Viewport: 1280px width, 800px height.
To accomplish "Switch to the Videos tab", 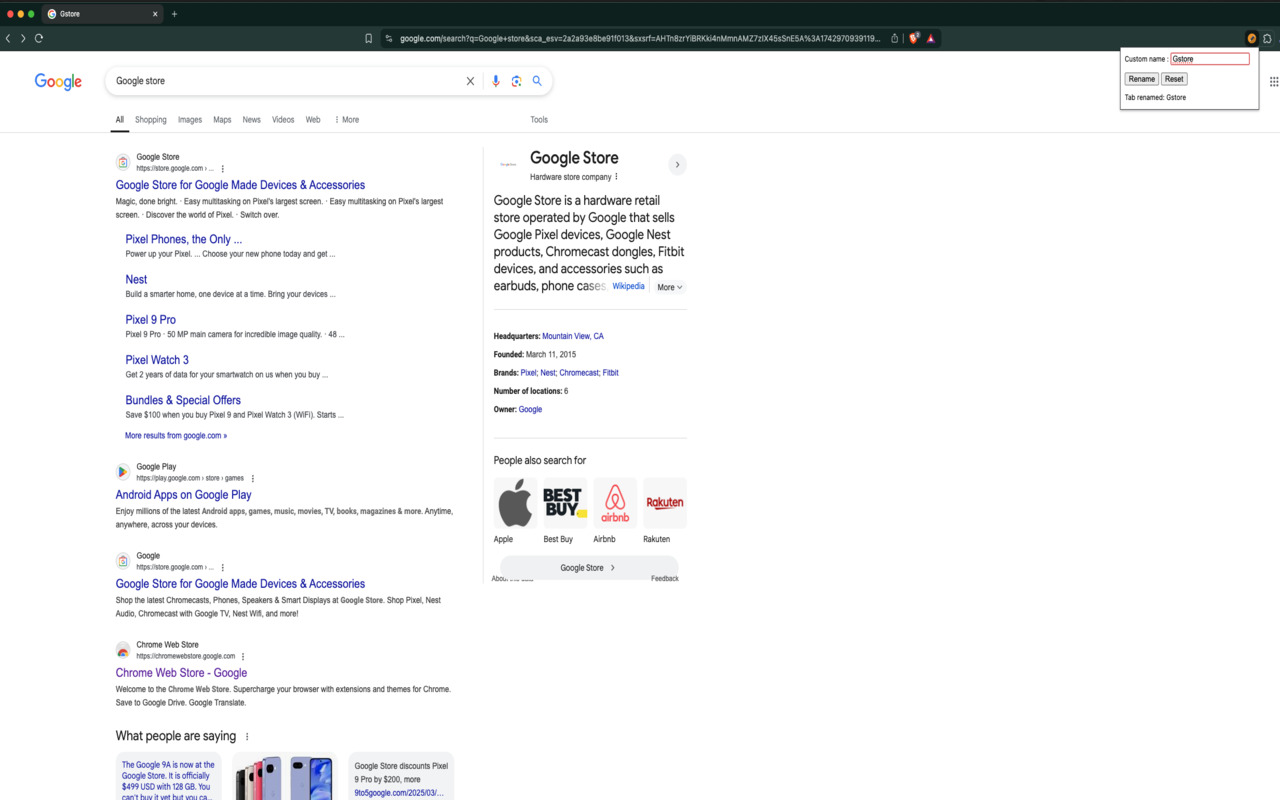I will 283,120.
